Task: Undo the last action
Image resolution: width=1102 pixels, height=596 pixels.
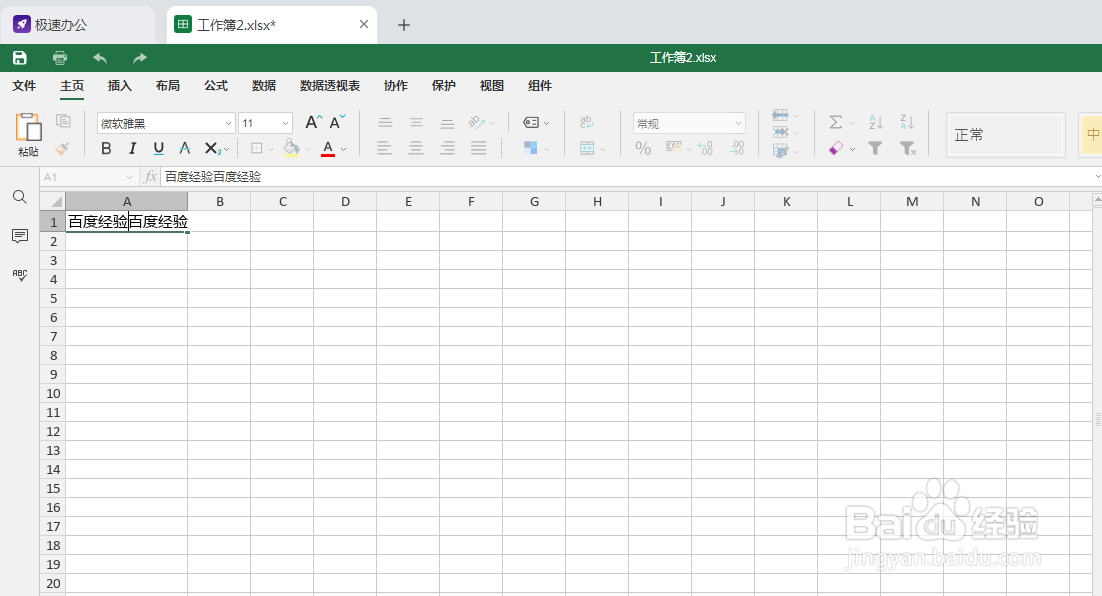Action: pyautogui.click(x=100, y=58)
